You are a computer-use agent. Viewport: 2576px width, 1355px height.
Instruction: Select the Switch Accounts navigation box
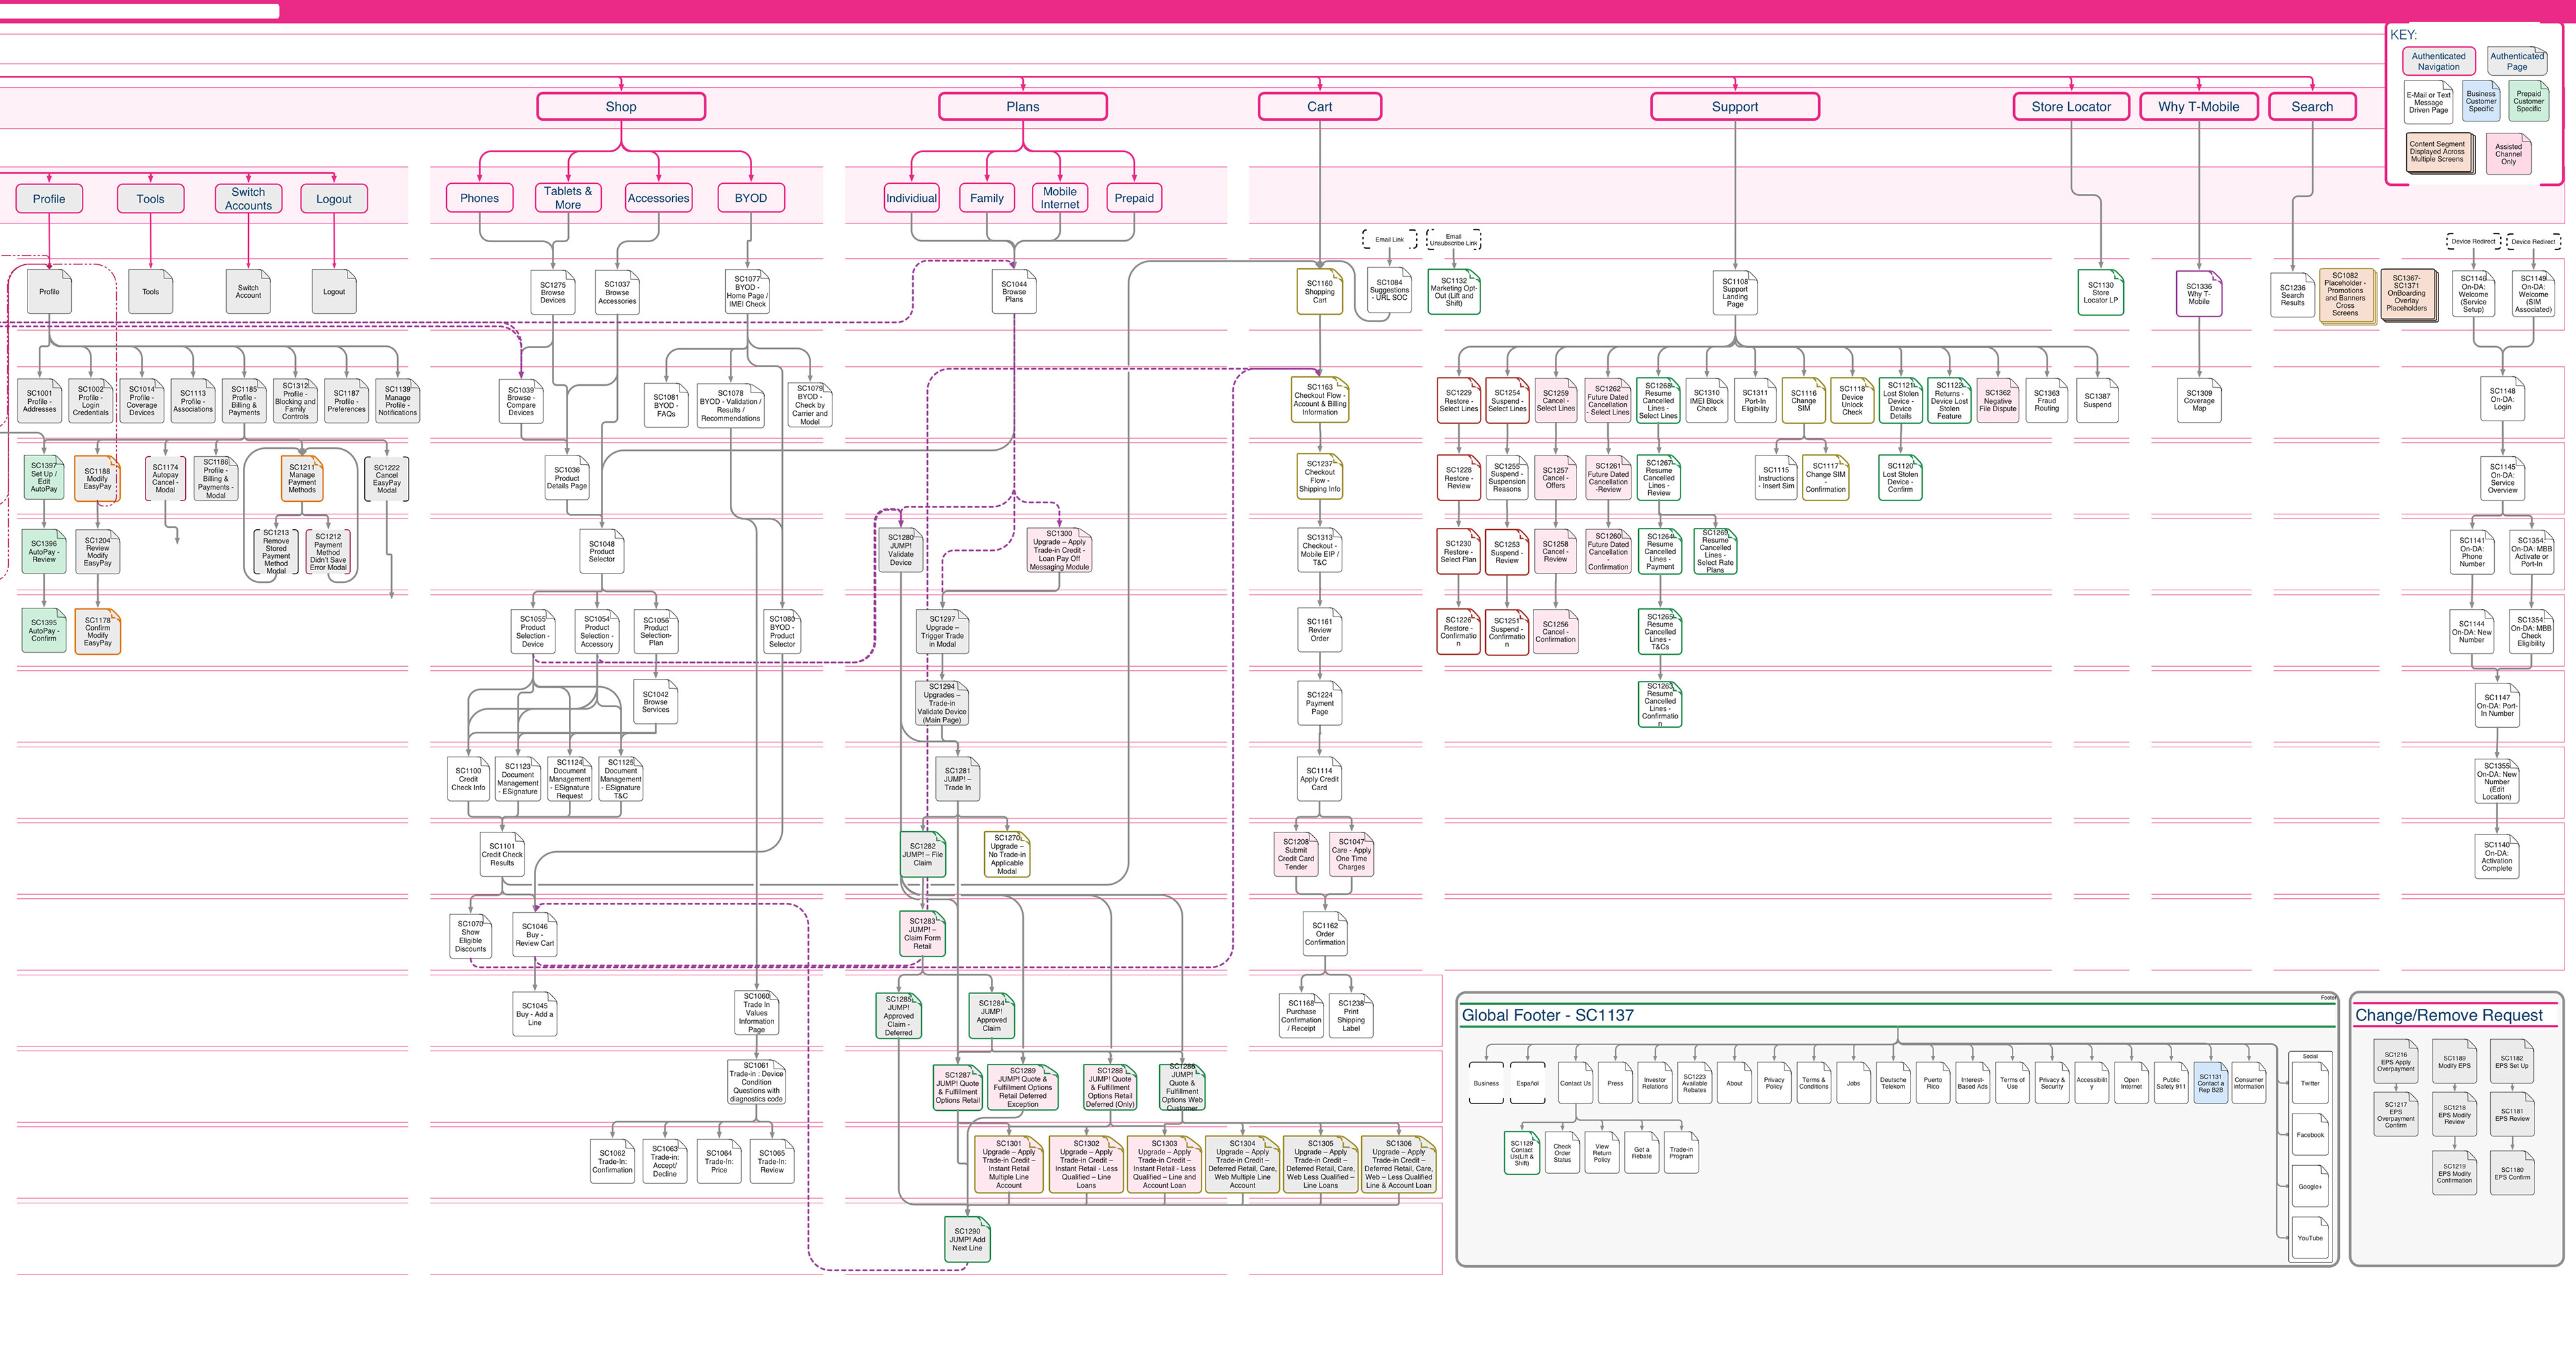[x=248, y=198]
